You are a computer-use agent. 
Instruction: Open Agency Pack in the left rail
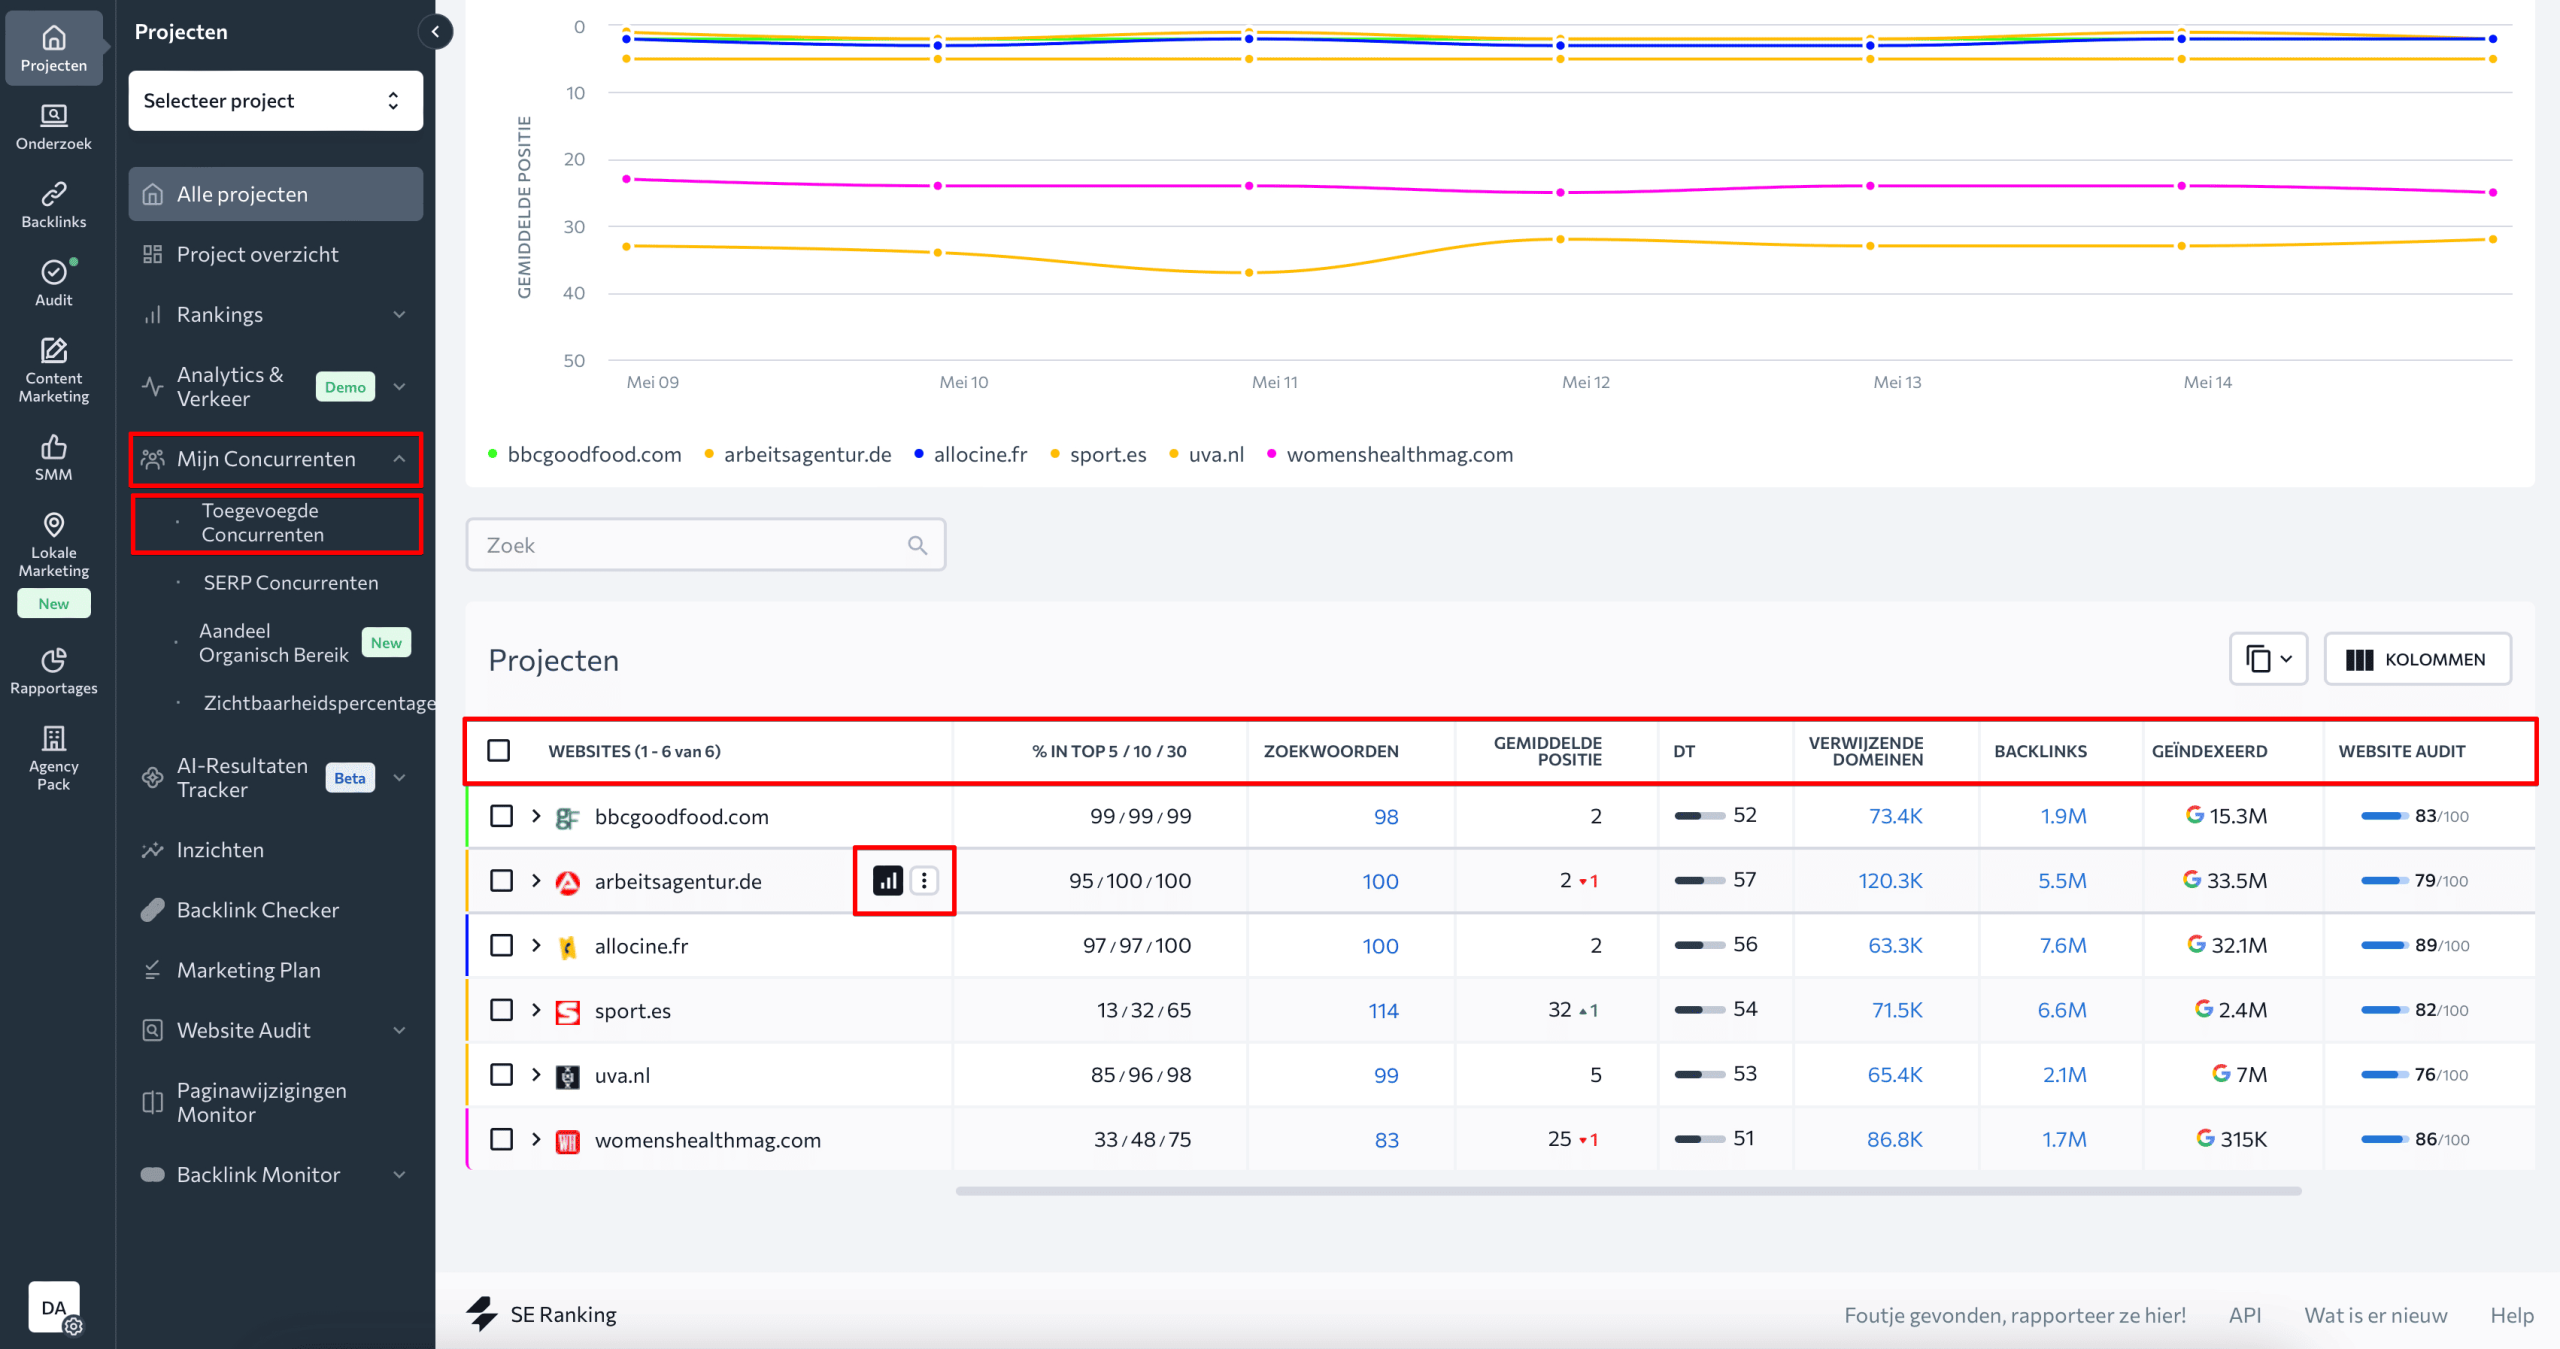click(54, 758)
